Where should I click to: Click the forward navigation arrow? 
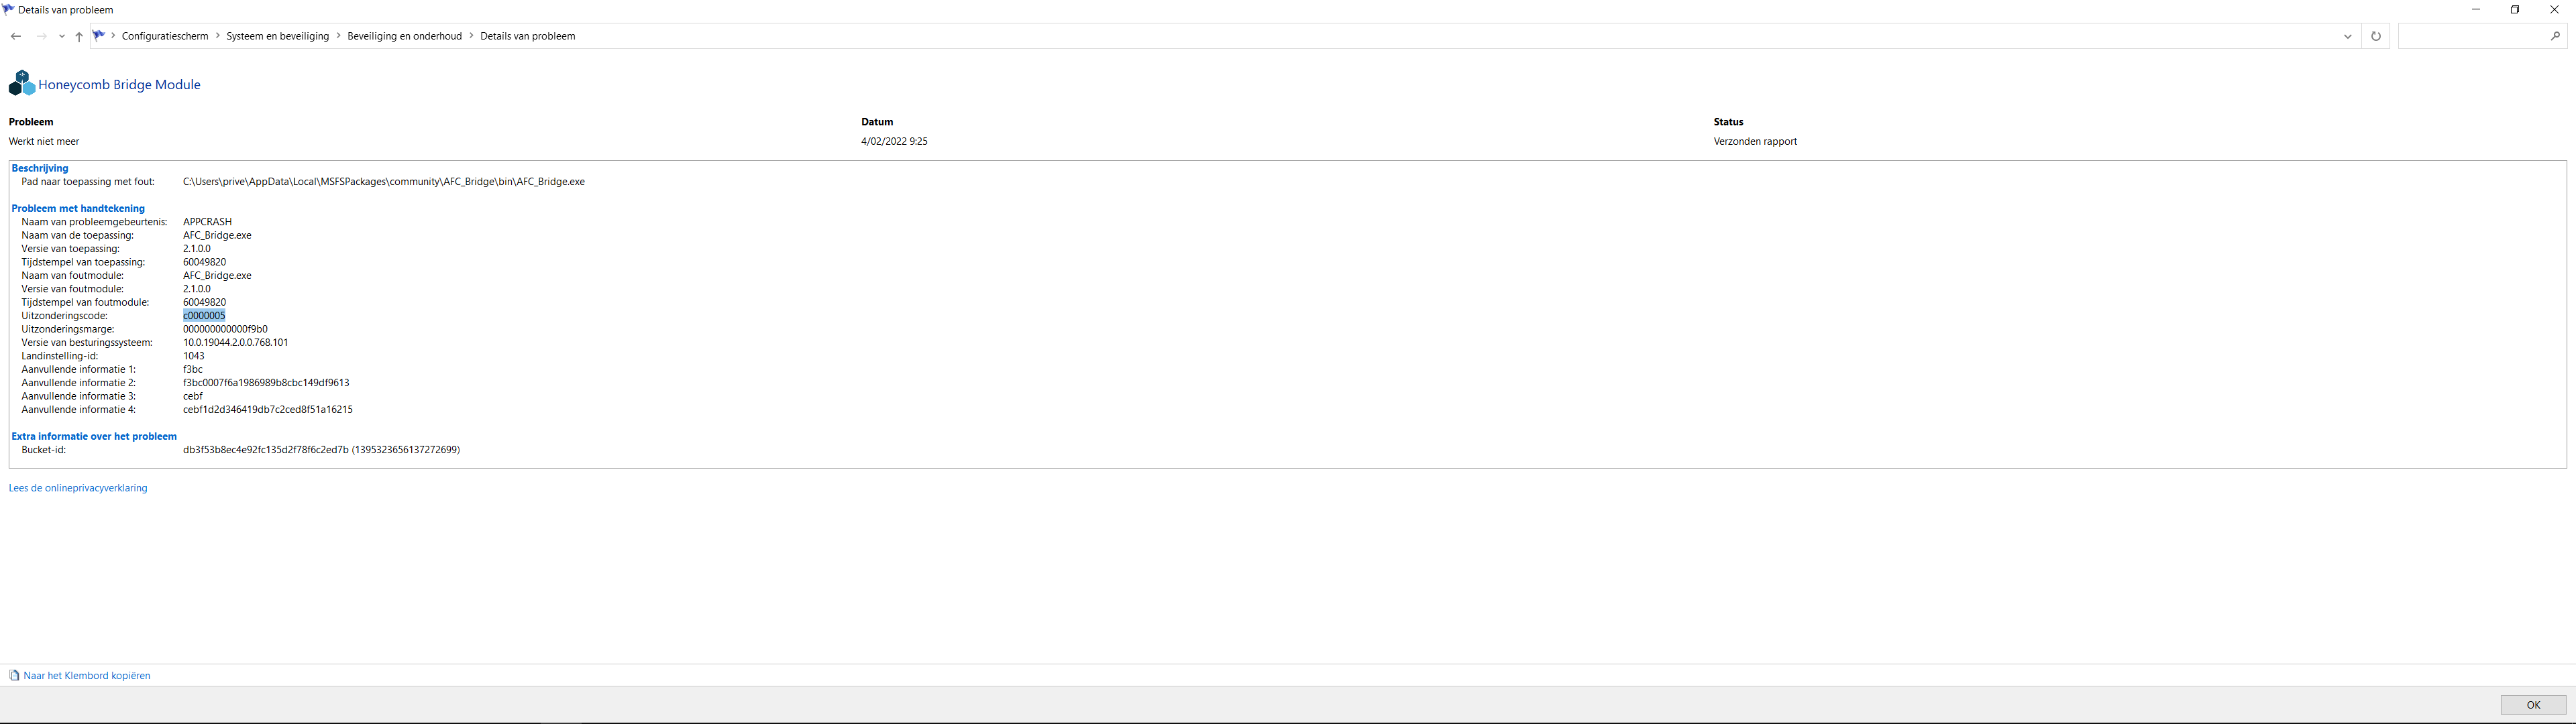41,36
